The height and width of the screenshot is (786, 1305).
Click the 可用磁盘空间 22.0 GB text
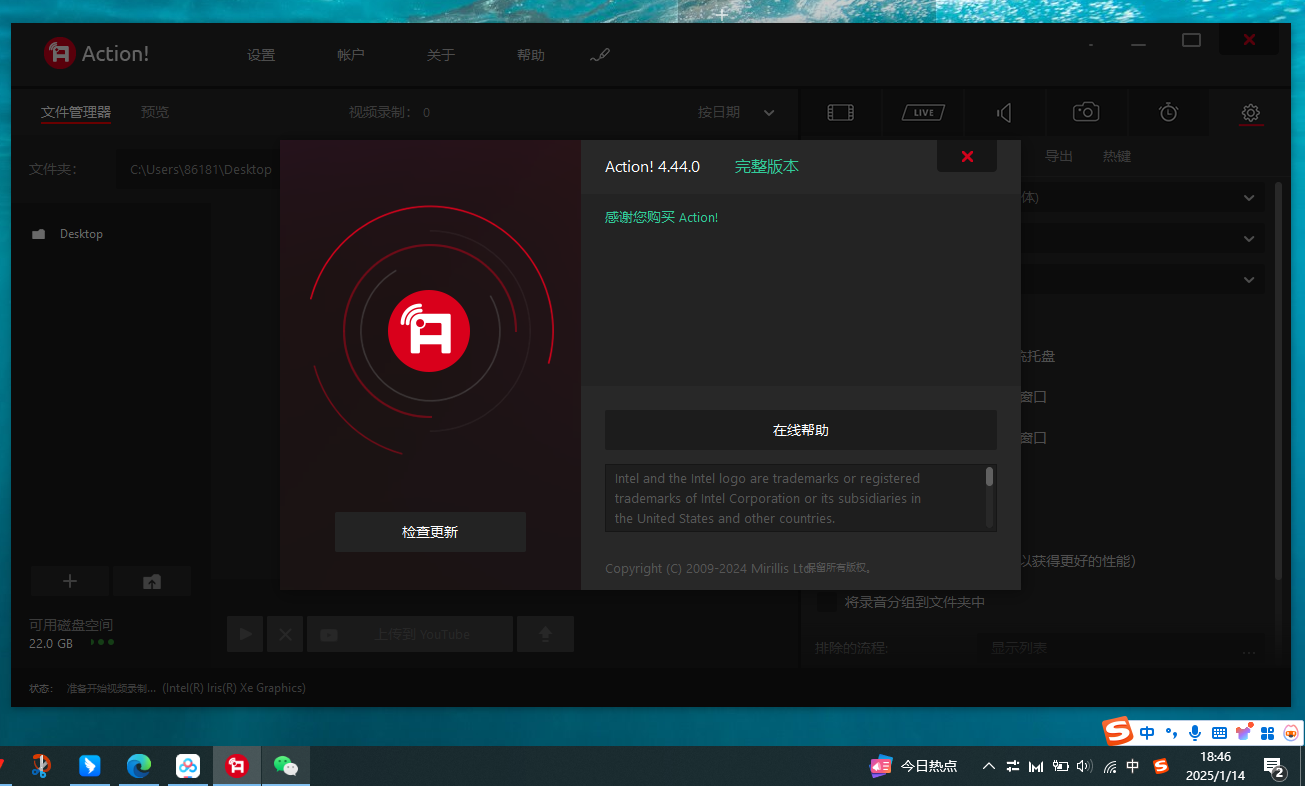71,634
